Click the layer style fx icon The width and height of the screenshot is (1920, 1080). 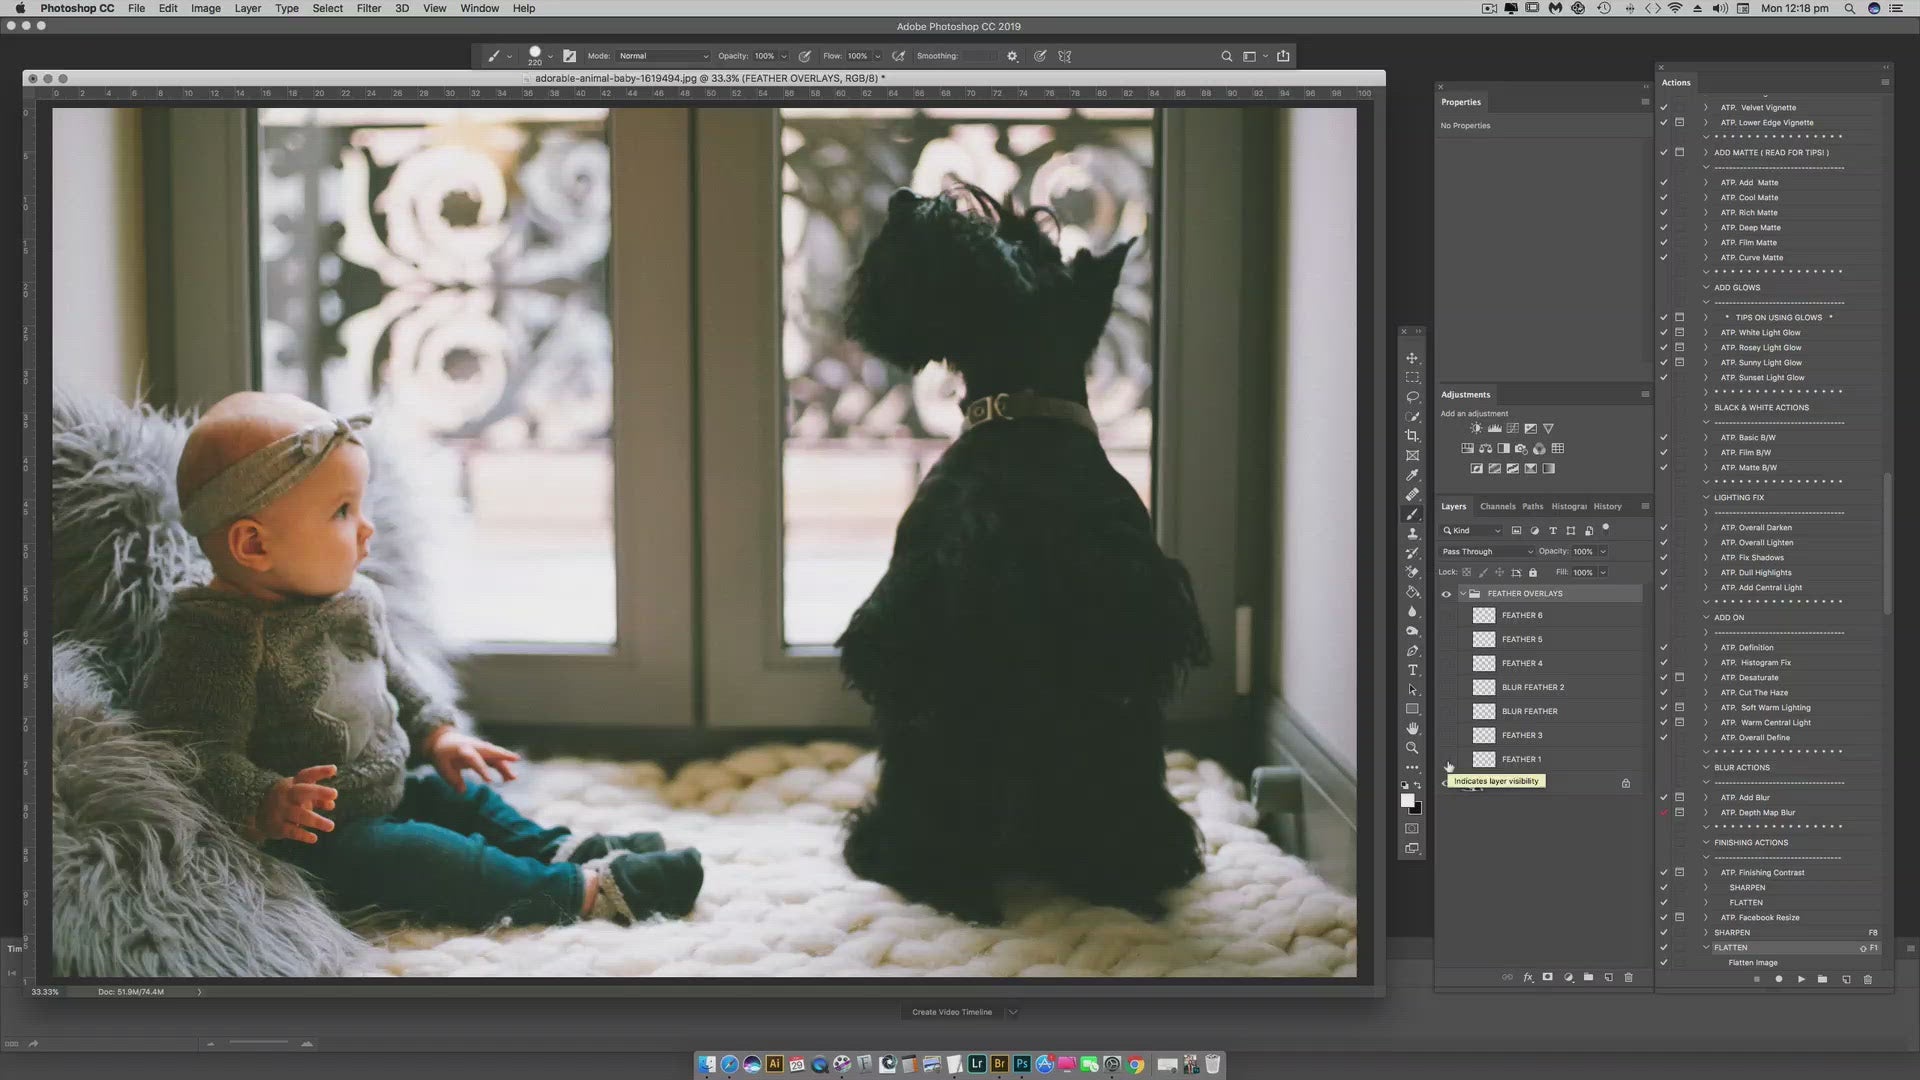1527,977
